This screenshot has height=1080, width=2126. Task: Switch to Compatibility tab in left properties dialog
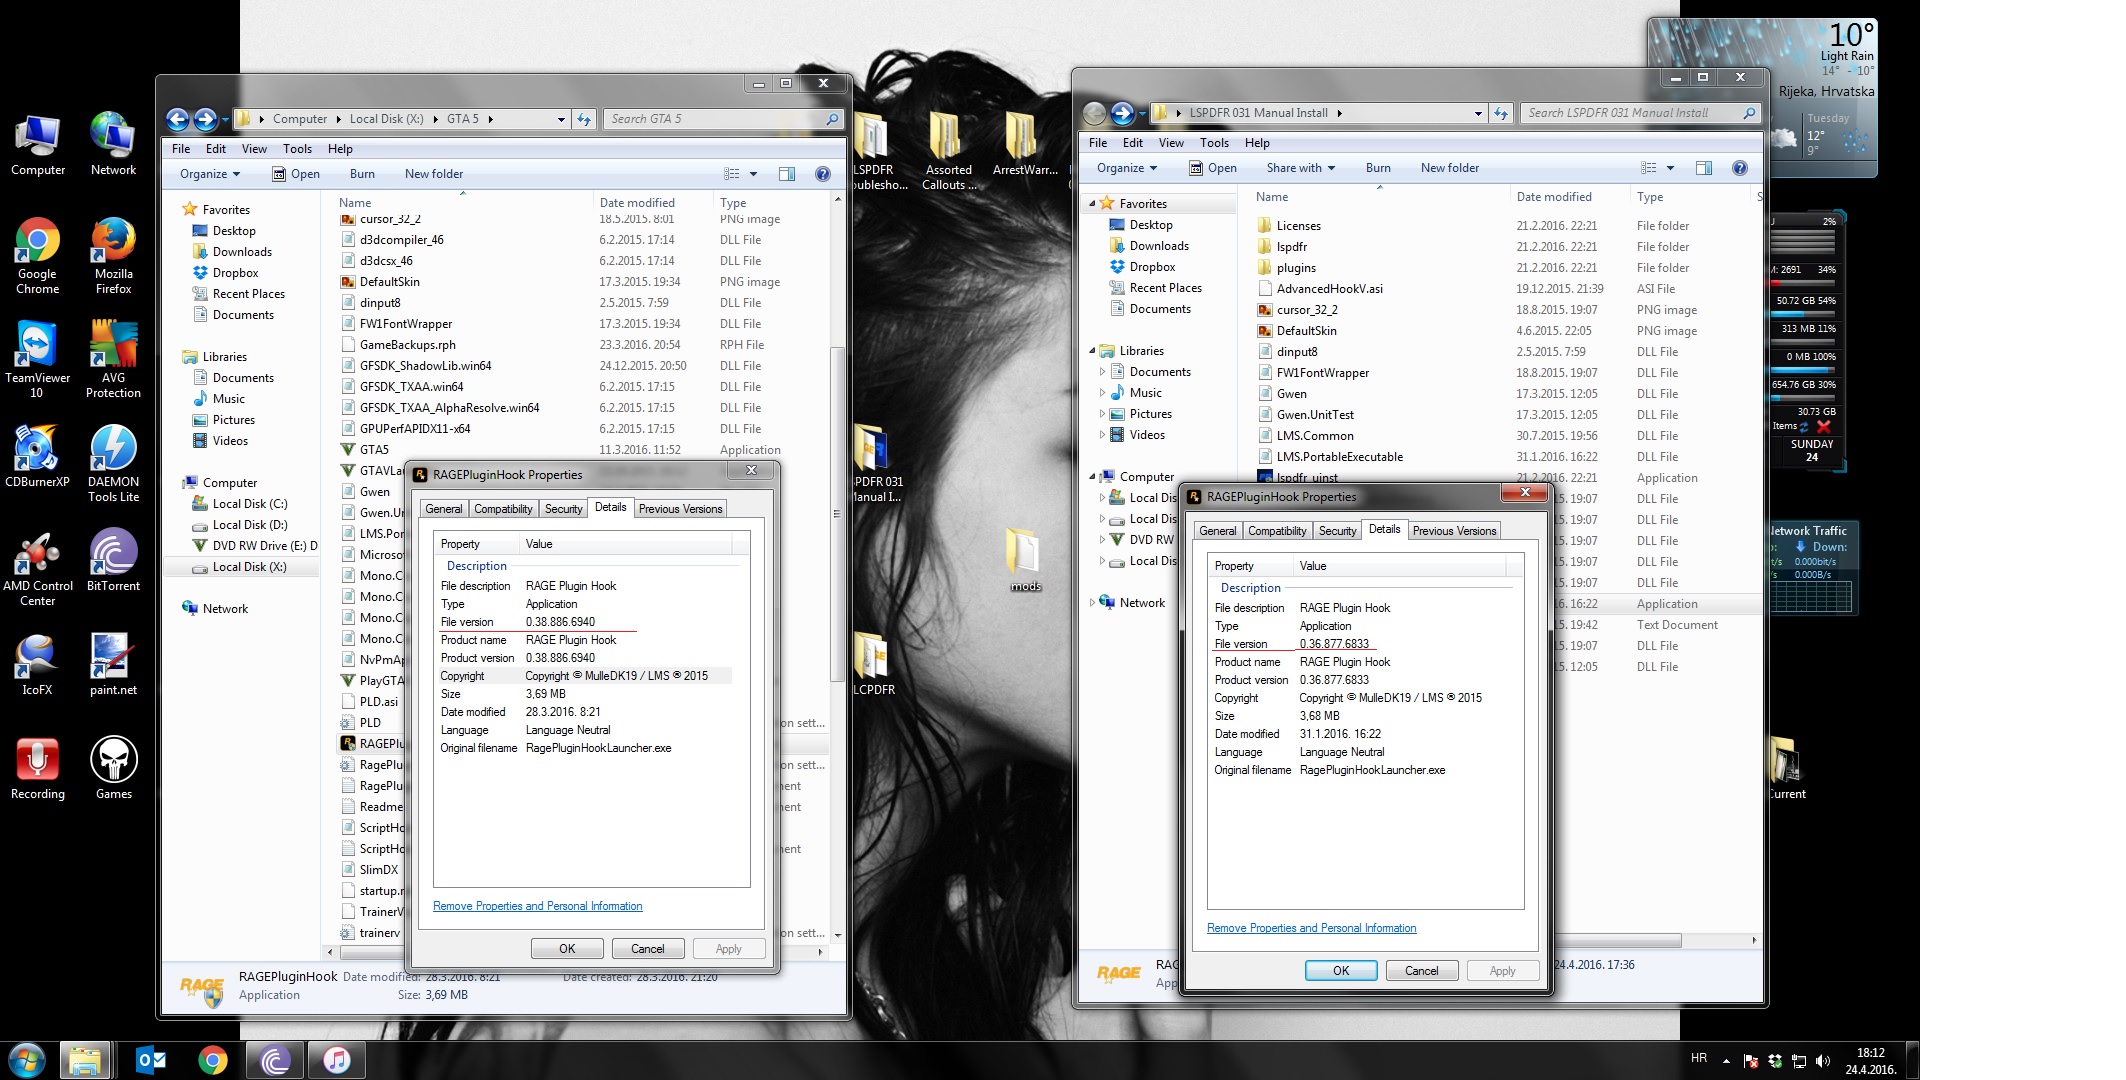(503, 509)
